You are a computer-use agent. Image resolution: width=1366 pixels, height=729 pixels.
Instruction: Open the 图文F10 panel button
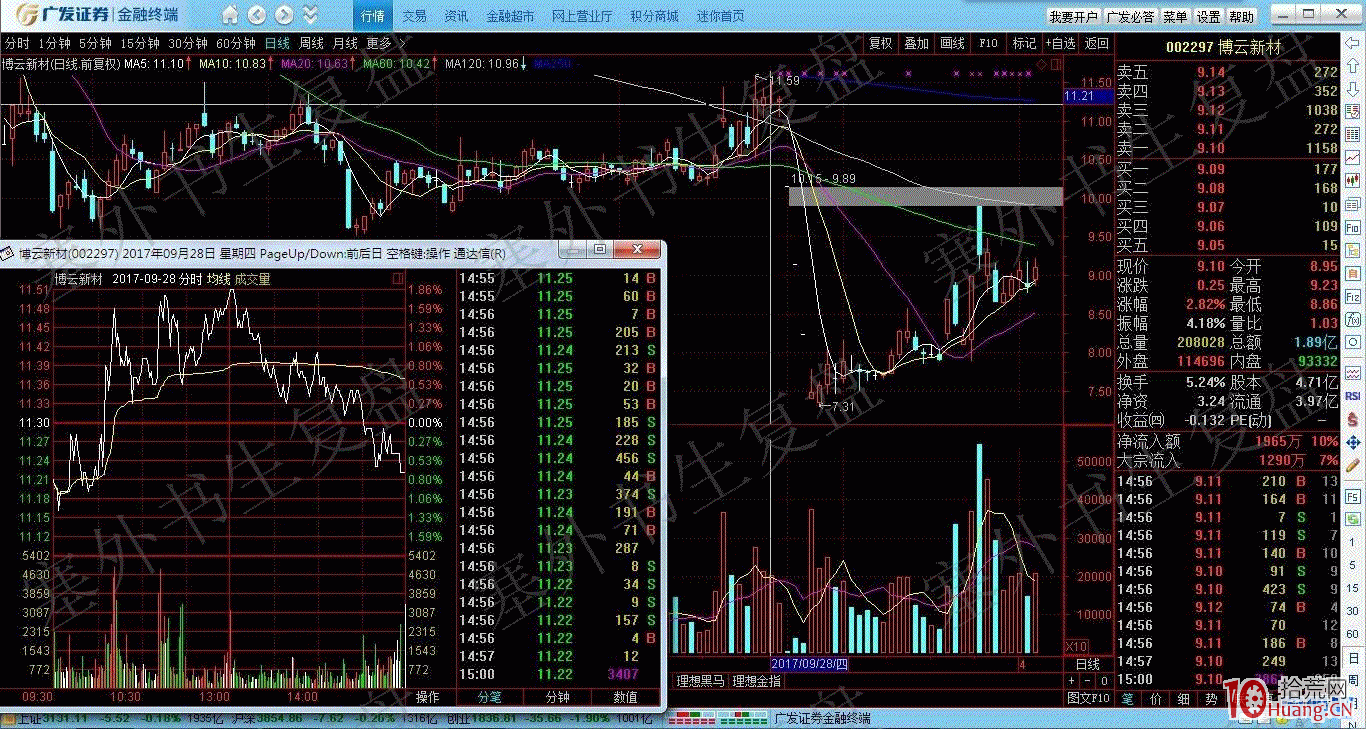coord(1089,697)
